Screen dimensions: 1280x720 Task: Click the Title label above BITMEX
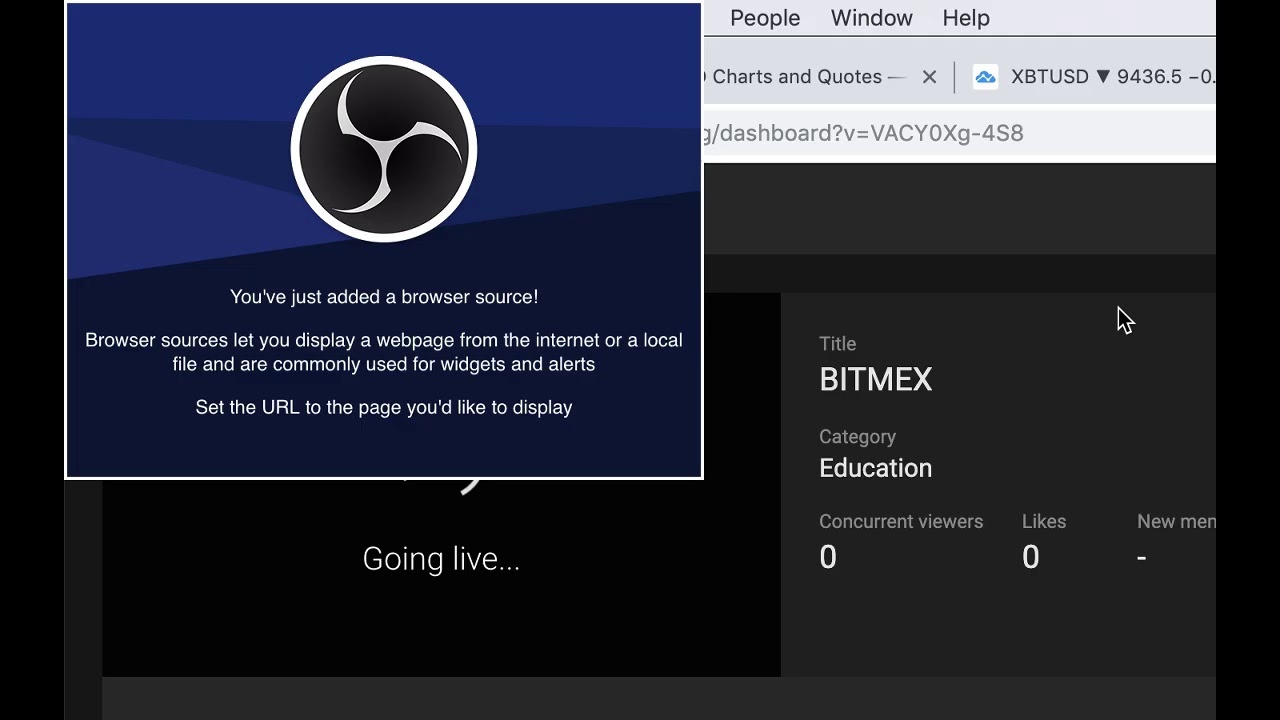click(838, 344)
